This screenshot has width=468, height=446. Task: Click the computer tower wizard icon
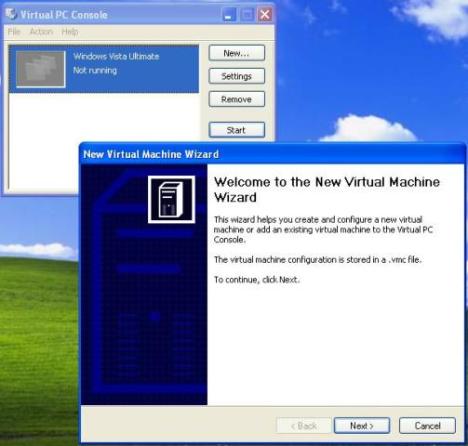point(171,199)
